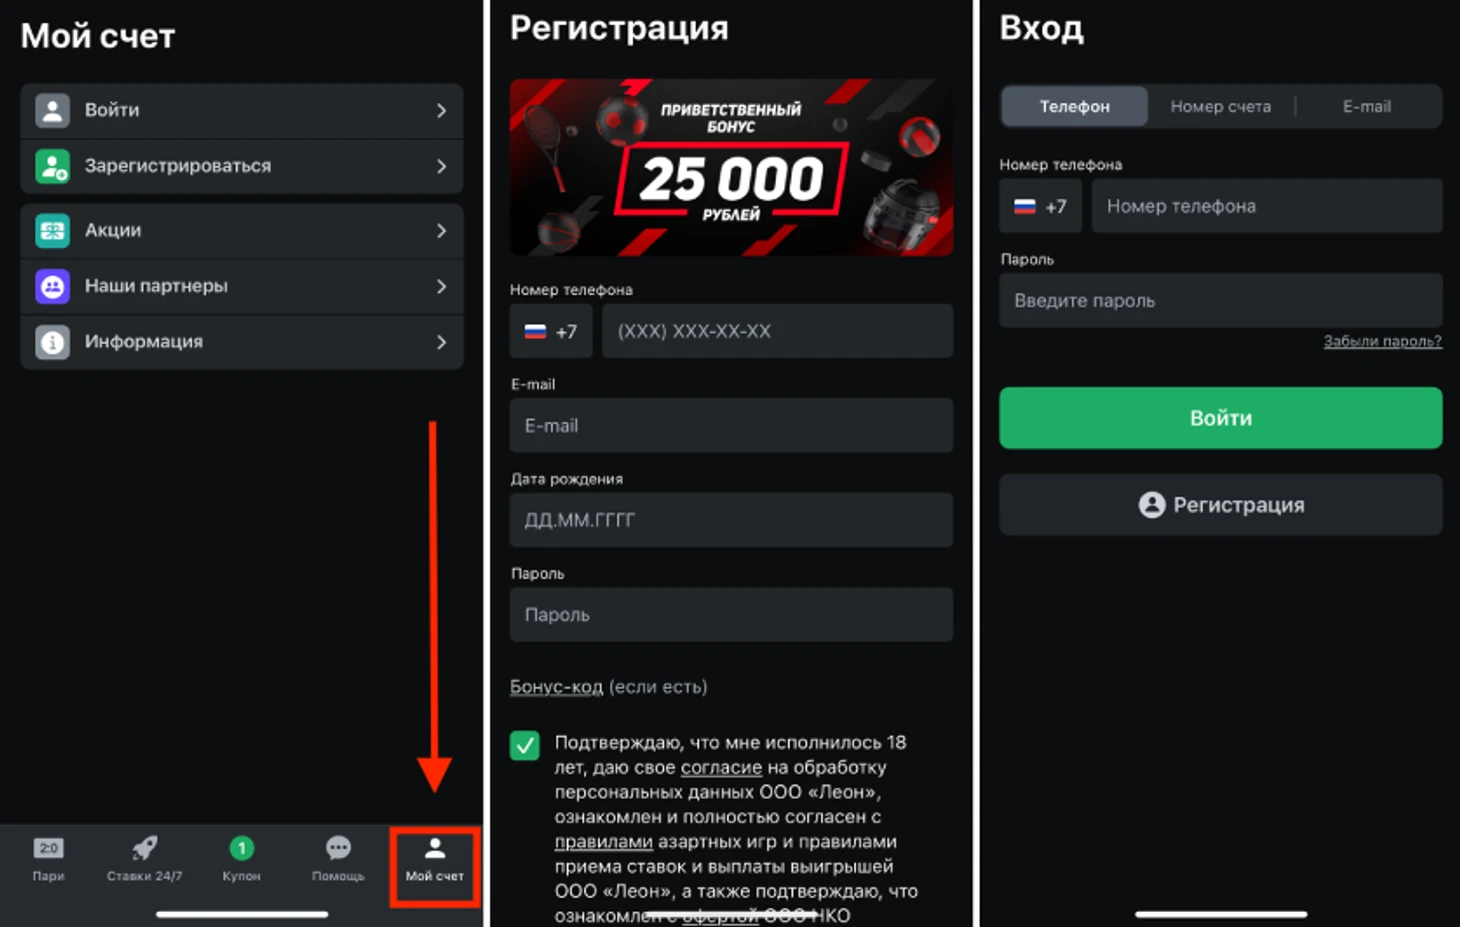The image size is (1460, 927).
Task: Open Помощь chat bubble icon
Action: pos(338,848)
